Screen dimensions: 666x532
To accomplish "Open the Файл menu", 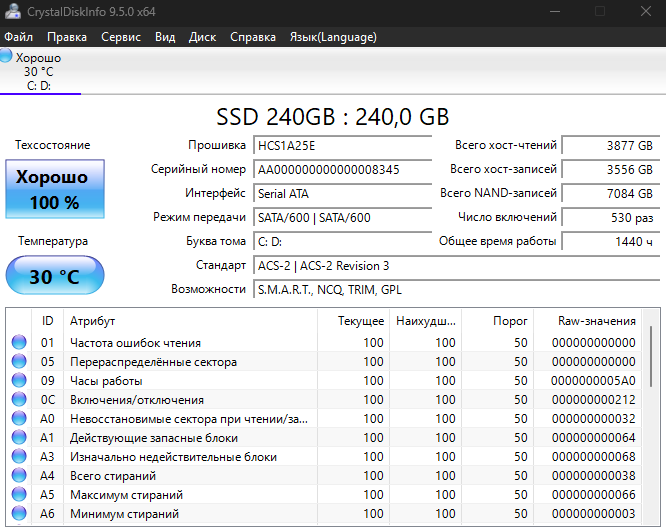I will [x=18, y=37].
